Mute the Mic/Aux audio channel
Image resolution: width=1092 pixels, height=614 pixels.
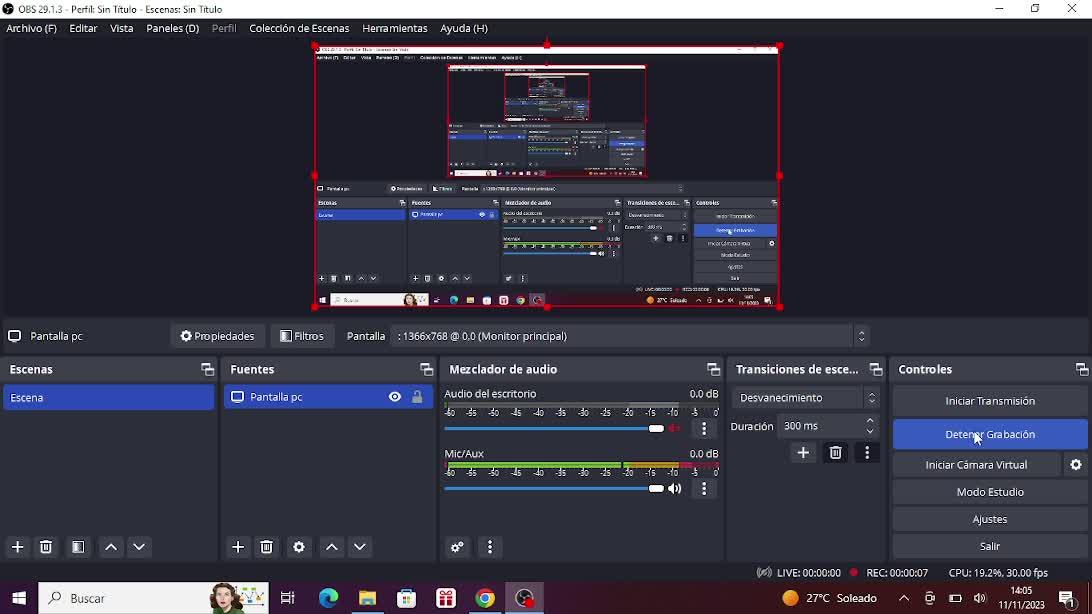[676, 489]
